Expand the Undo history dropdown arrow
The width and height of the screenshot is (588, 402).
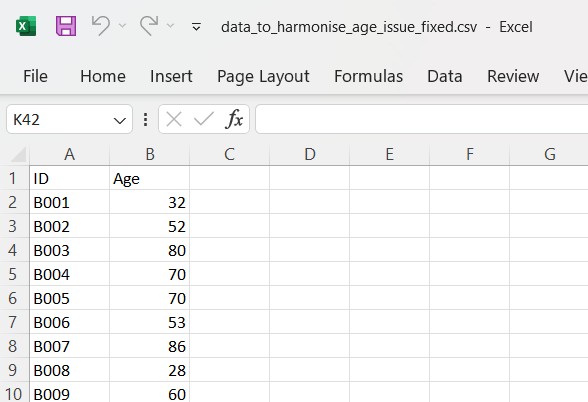point(122,26)
